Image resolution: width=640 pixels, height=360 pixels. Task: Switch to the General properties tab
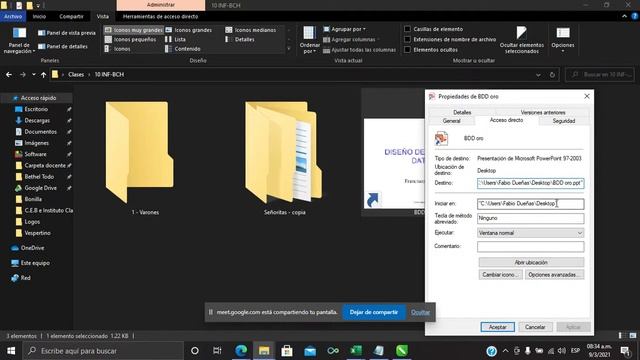[452, 121]
